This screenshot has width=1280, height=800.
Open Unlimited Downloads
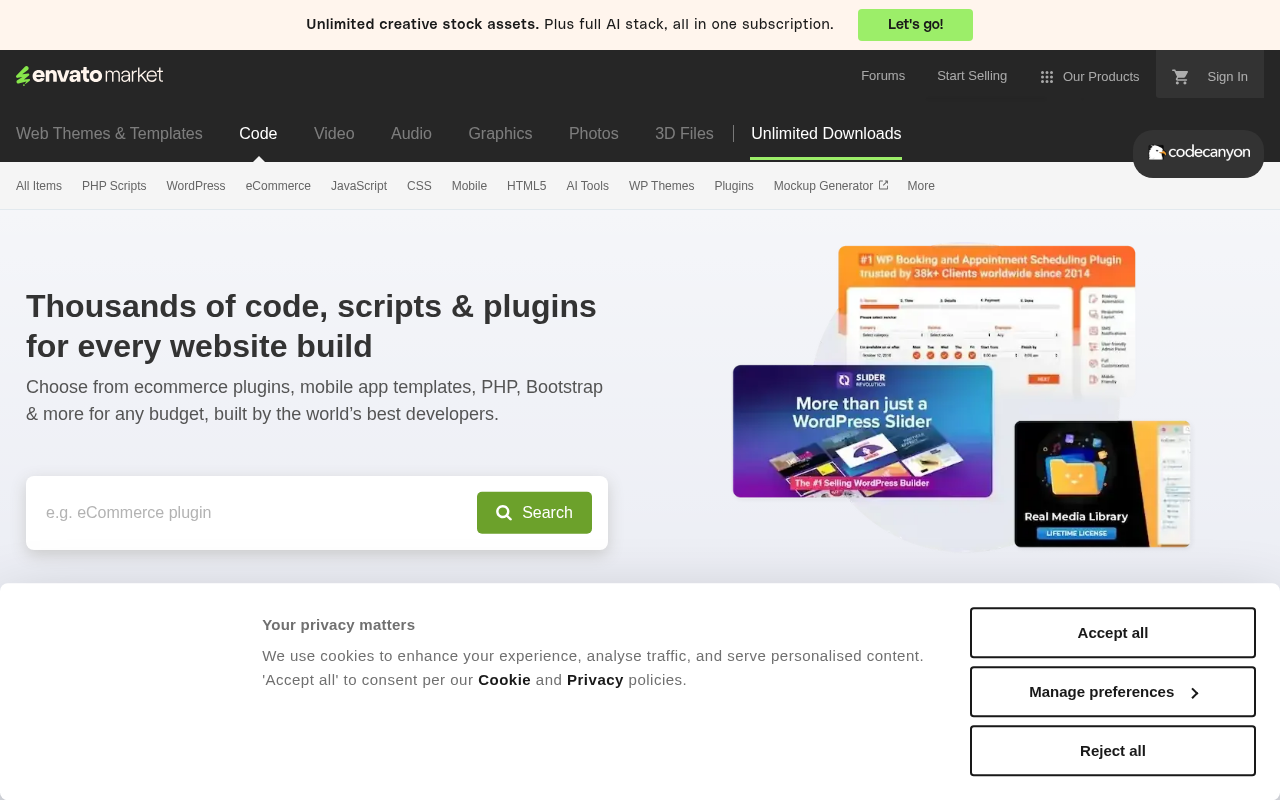pos(826,134)
